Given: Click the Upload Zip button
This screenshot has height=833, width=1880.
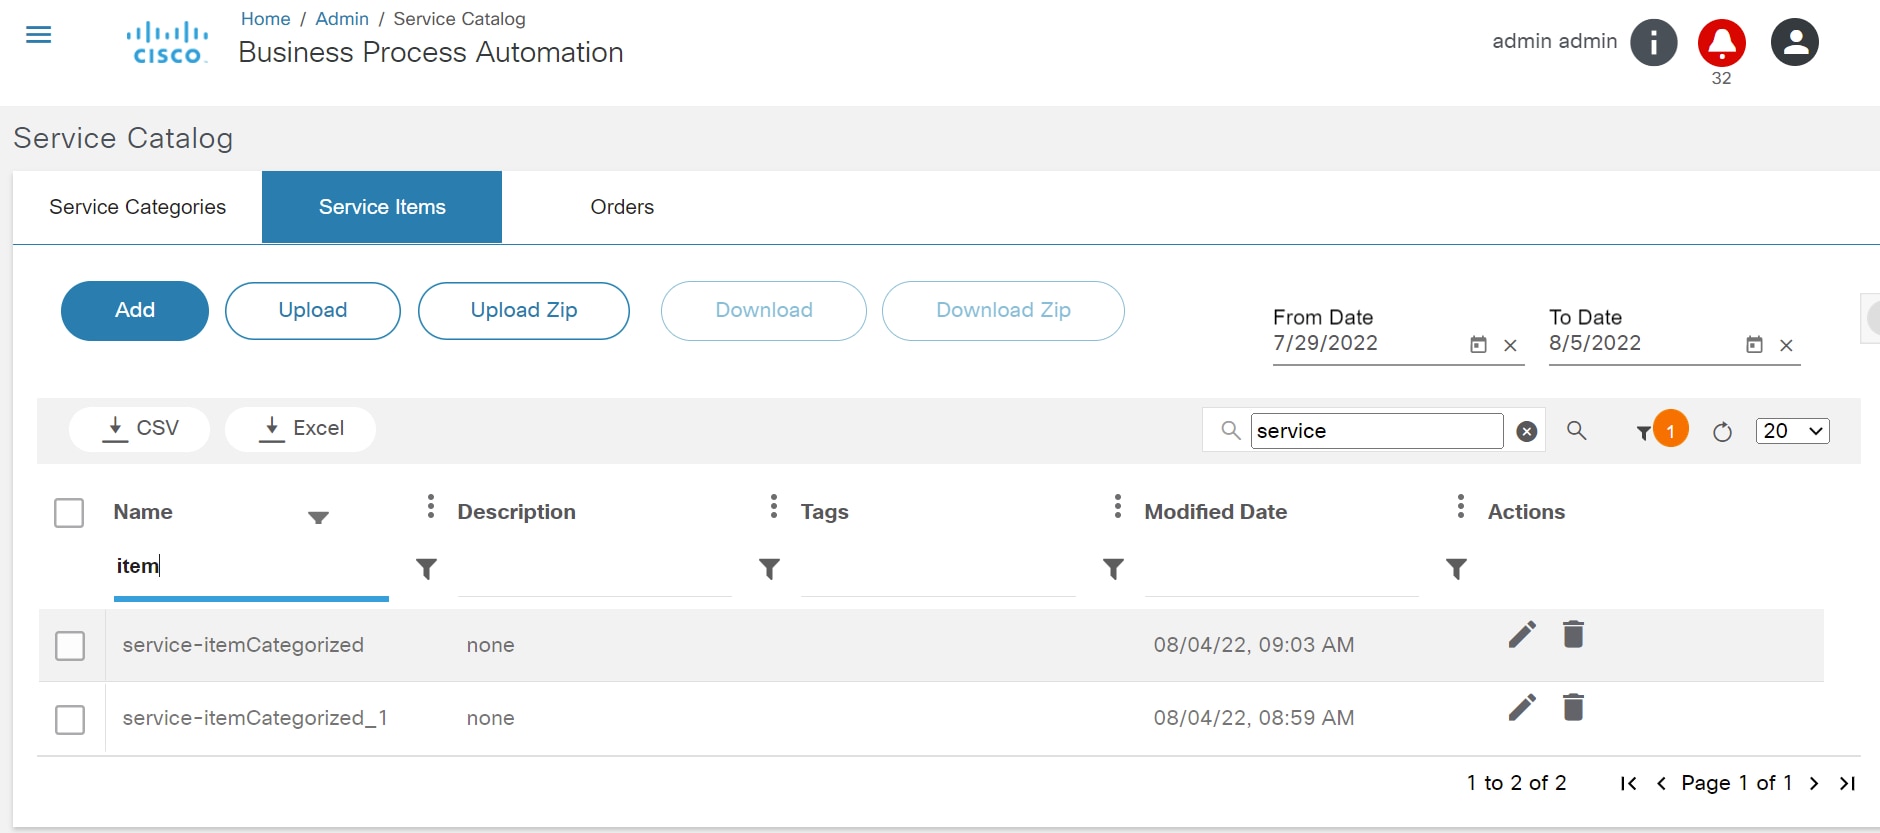Looking at the screenshot, I should pyautogui.click(x=523, y=311).
